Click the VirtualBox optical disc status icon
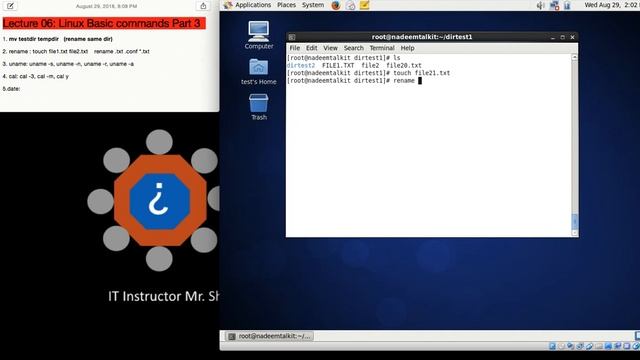 [562, 346]
